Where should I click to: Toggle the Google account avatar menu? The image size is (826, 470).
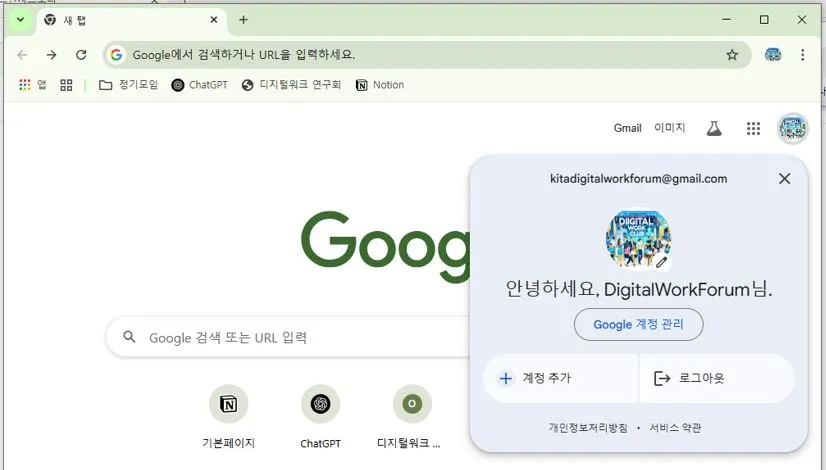792,129
